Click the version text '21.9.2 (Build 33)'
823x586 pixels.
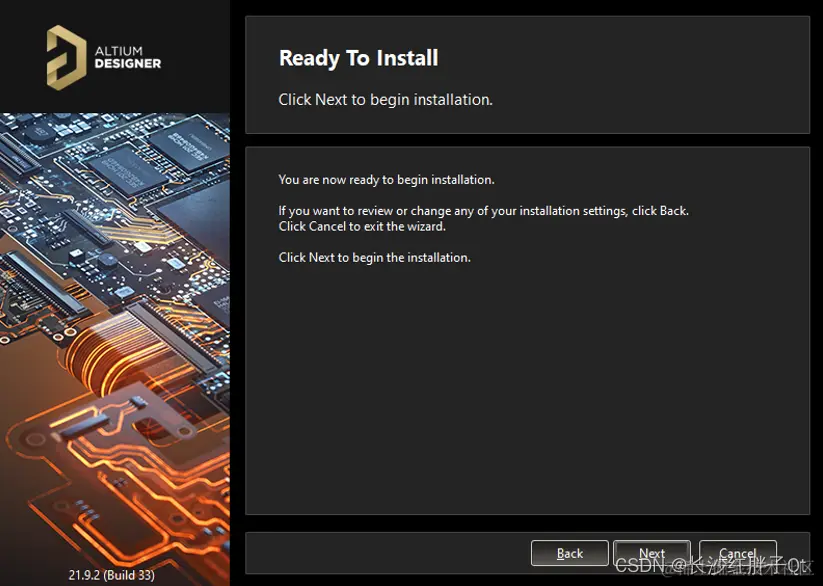pos(111,574)
